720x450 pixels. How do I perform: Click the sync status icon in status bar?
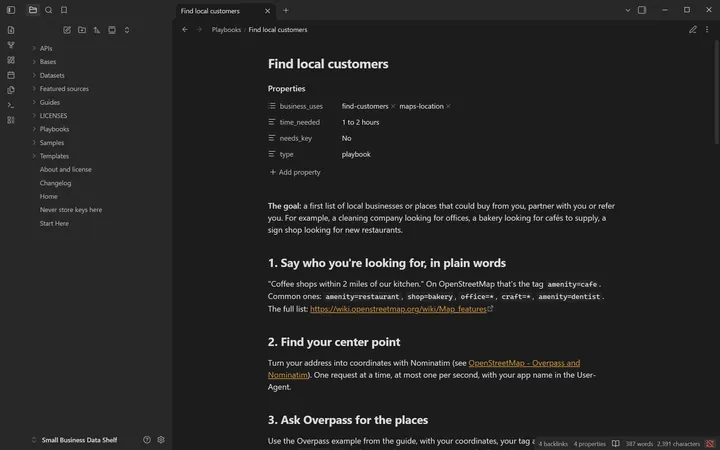click(x=710, y=444)
